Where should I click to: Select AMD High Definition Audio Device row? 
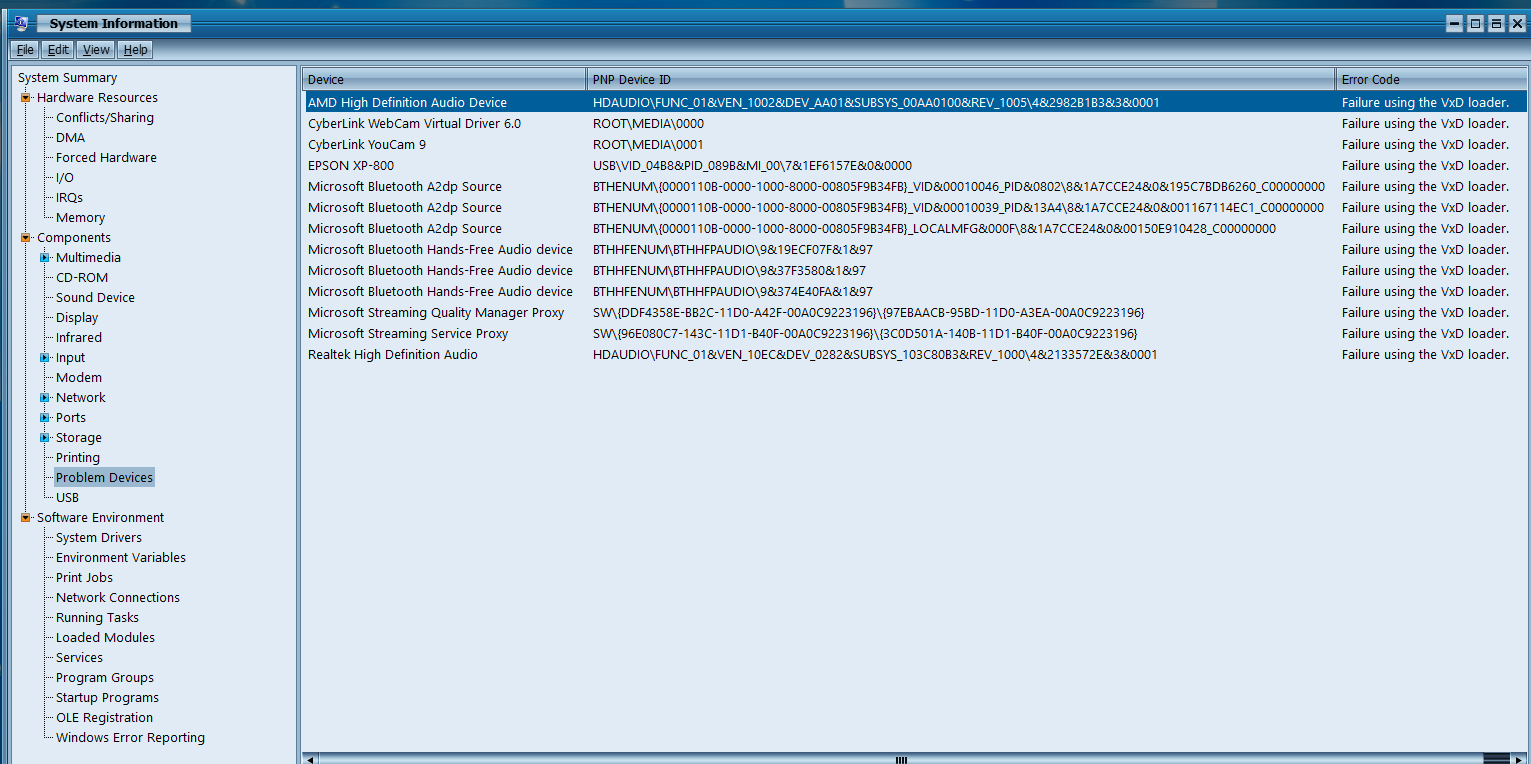(x=915, y=102)
